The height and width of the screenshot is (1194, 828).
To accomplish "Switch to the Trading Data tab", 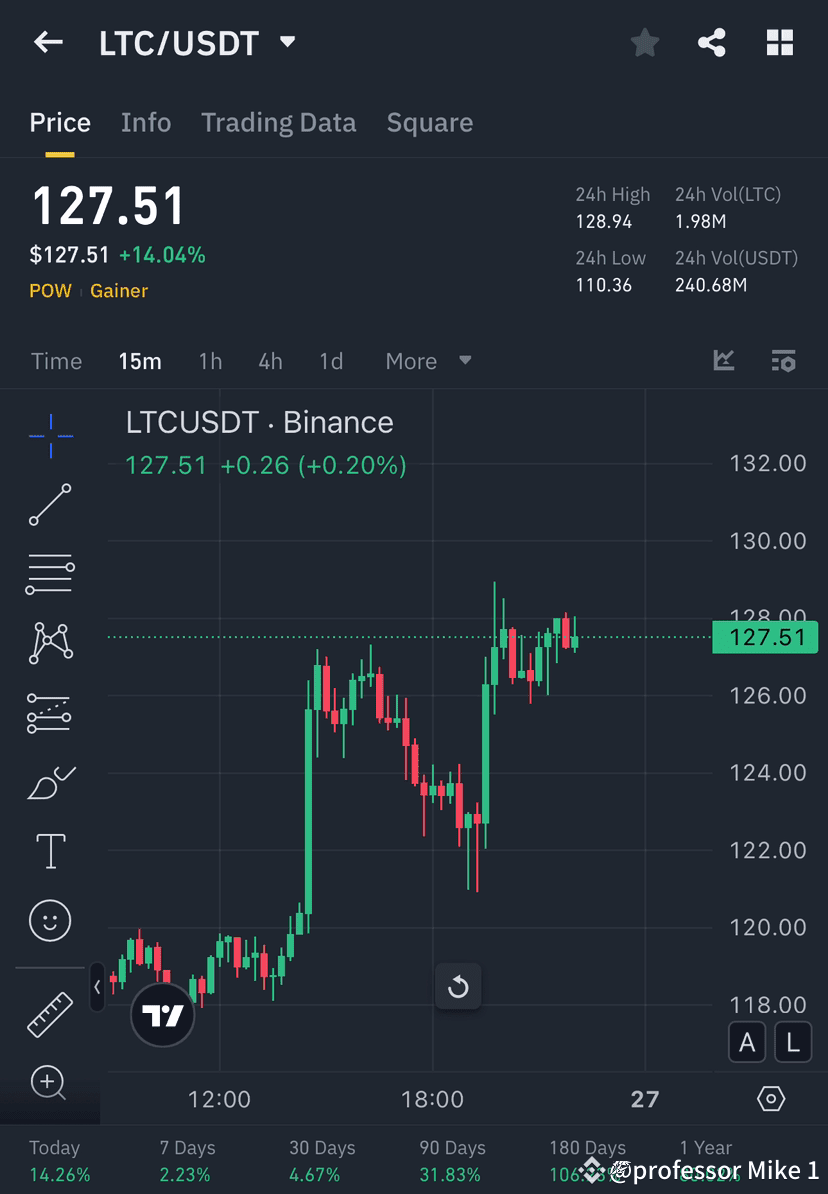I will point(279,122).
